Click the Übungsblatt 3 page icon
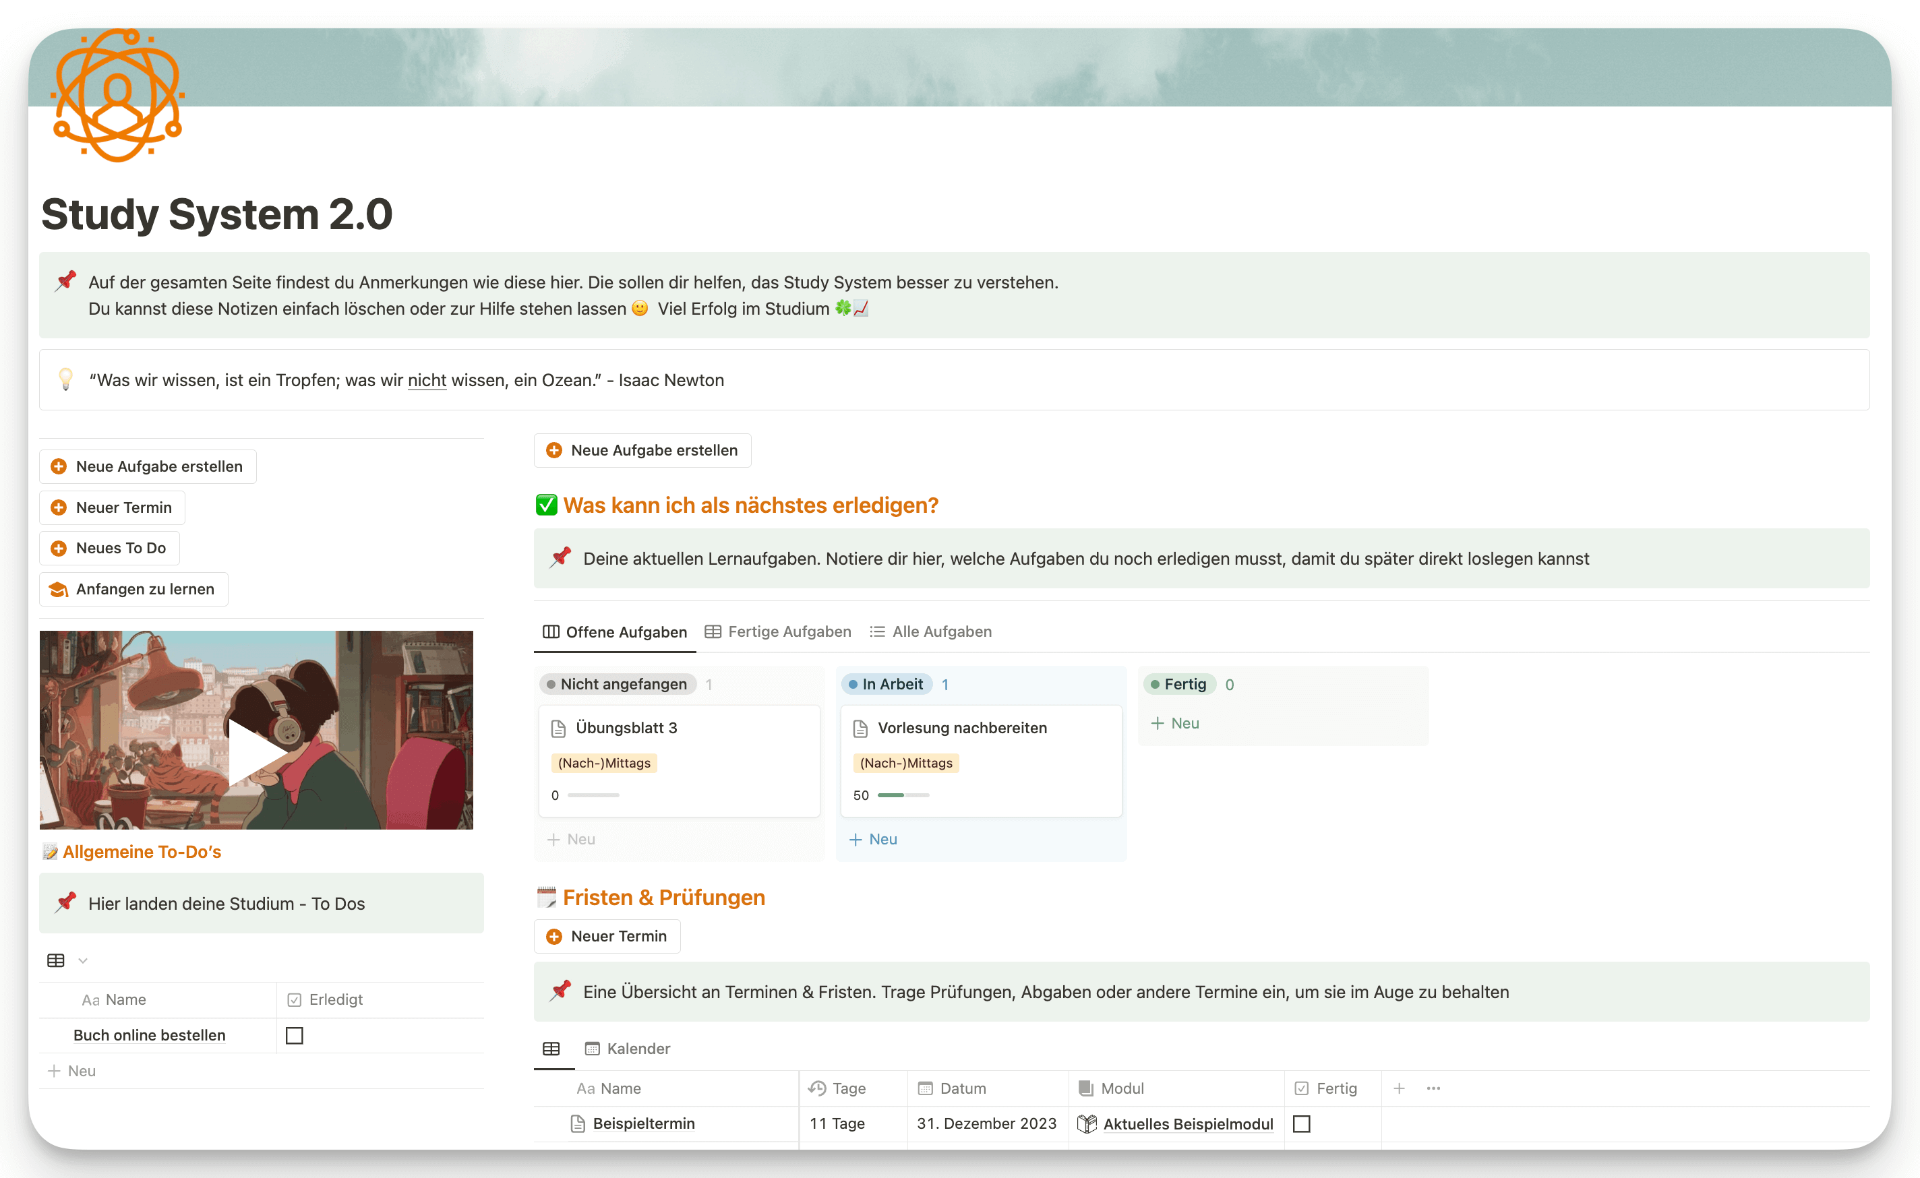 559,728
